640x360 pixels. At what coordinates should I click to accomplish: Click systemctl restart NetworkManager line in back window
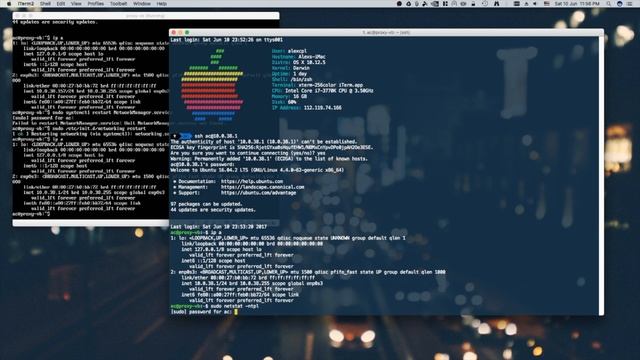pos(91,112)
